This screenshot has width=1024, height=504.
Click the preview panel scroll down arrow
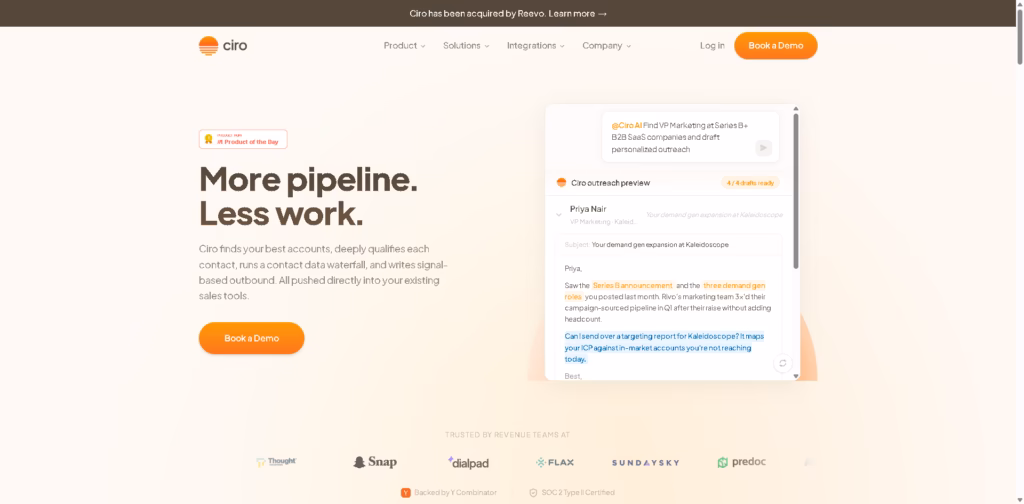(795, 376)
